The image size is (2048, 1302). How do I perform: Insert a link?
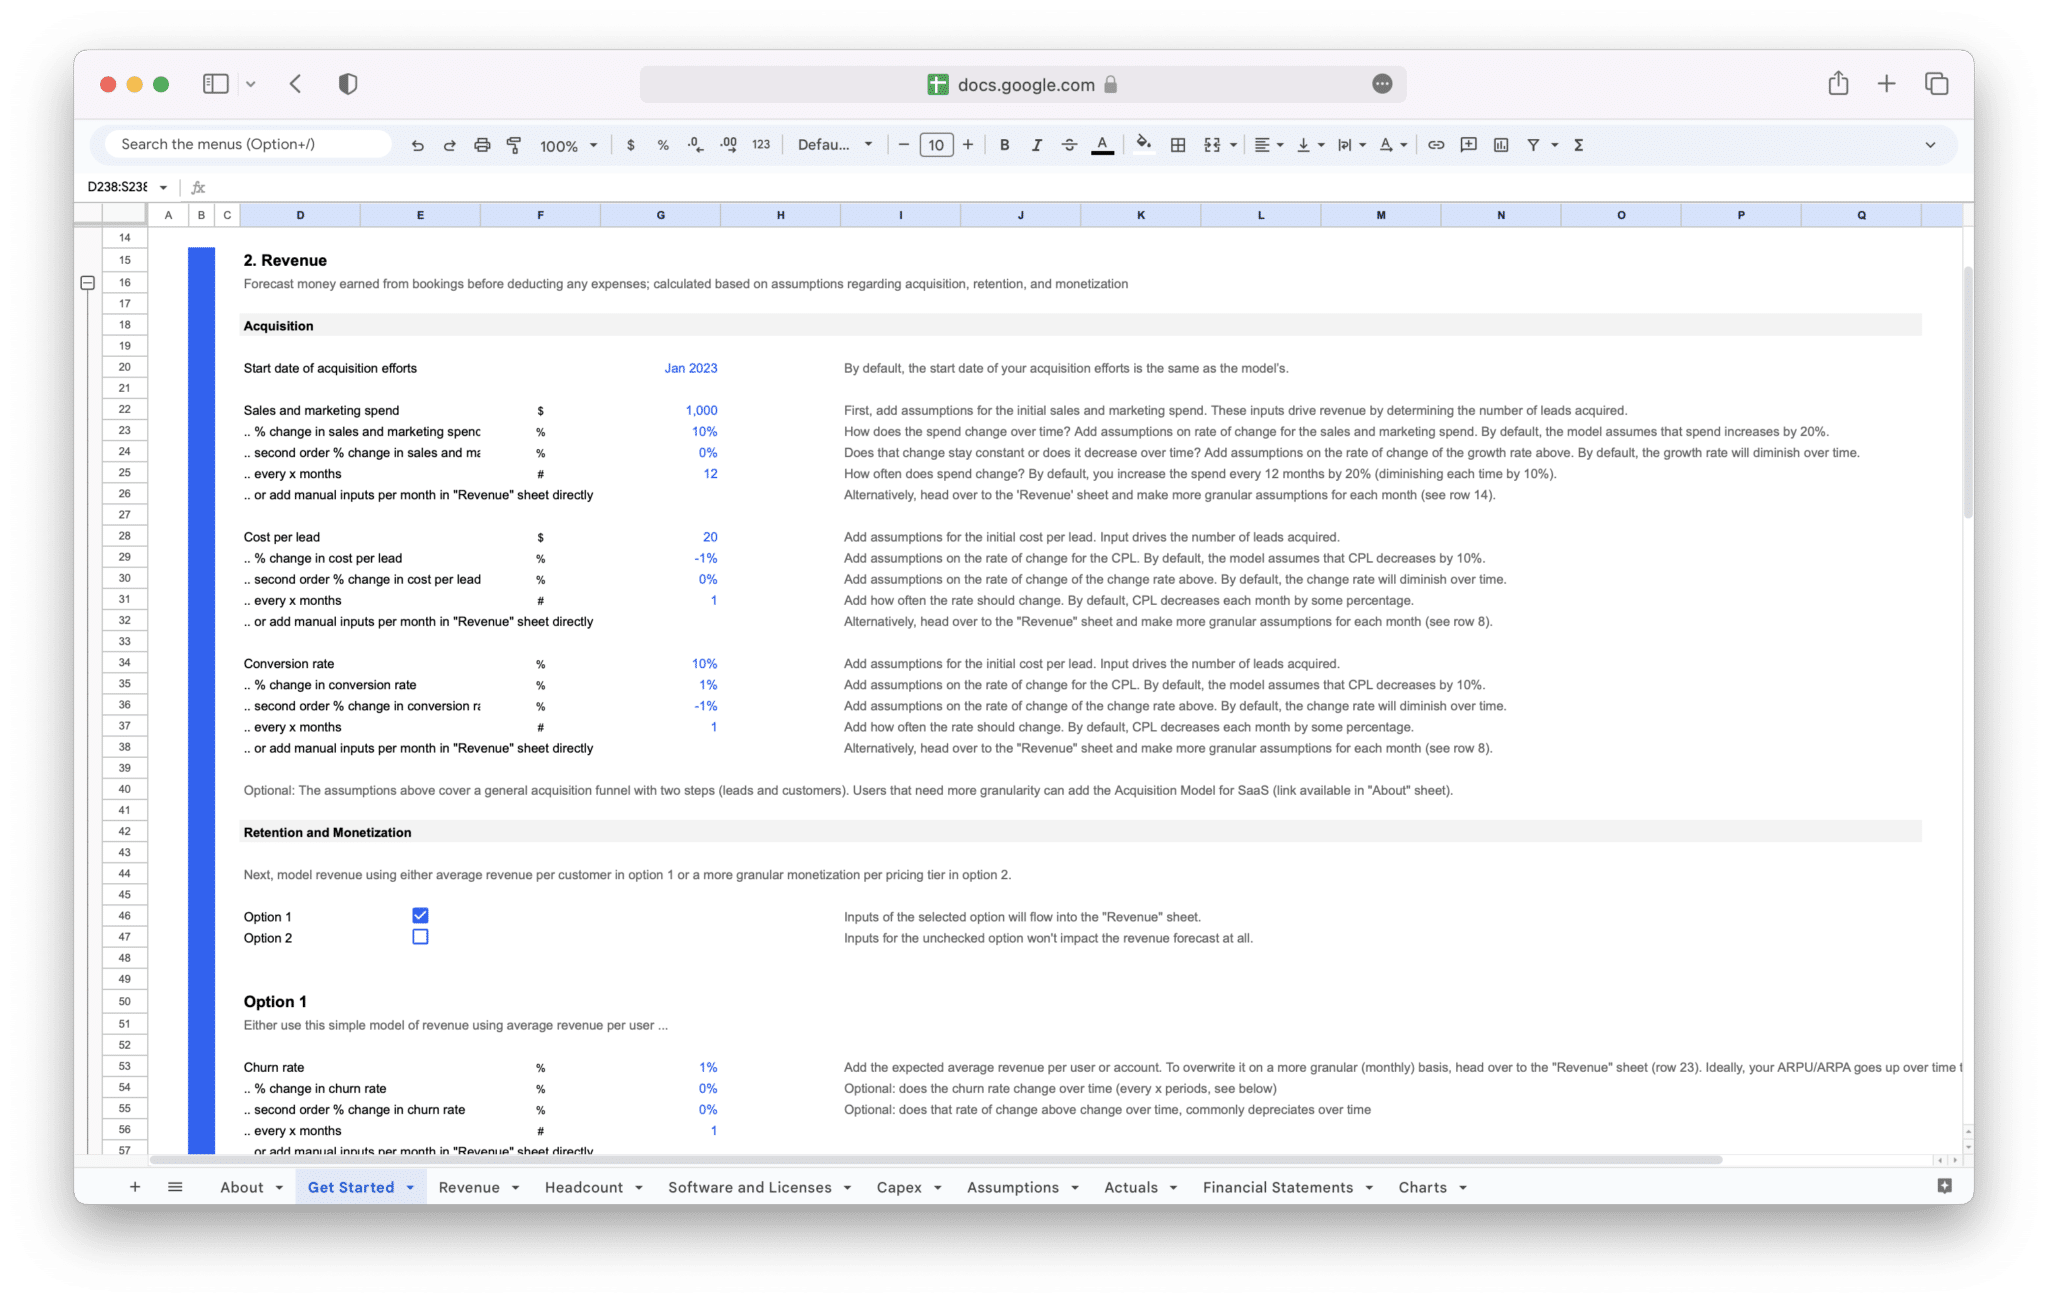(x=1436, y=144)
